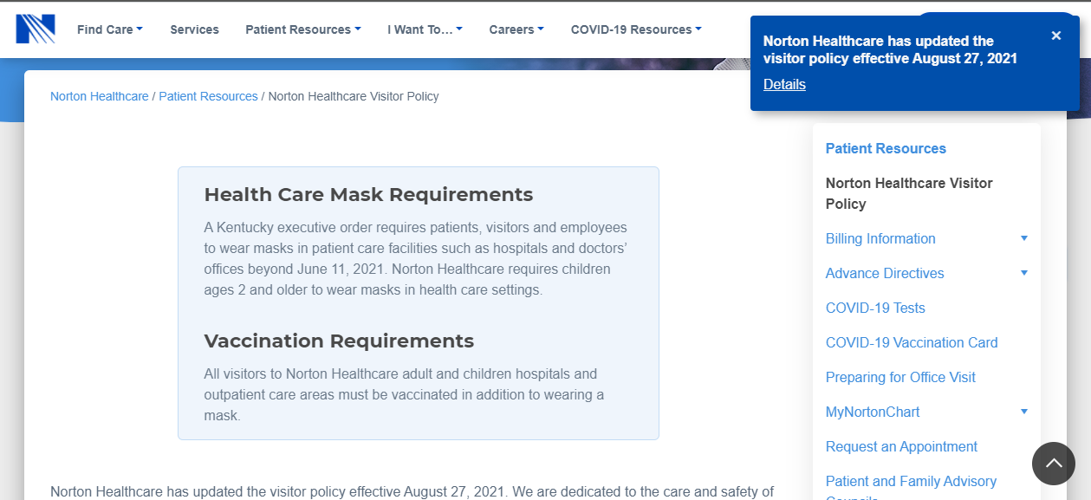Open the I Want To… dropdown

pyautogui.click(x=424, y=29)
